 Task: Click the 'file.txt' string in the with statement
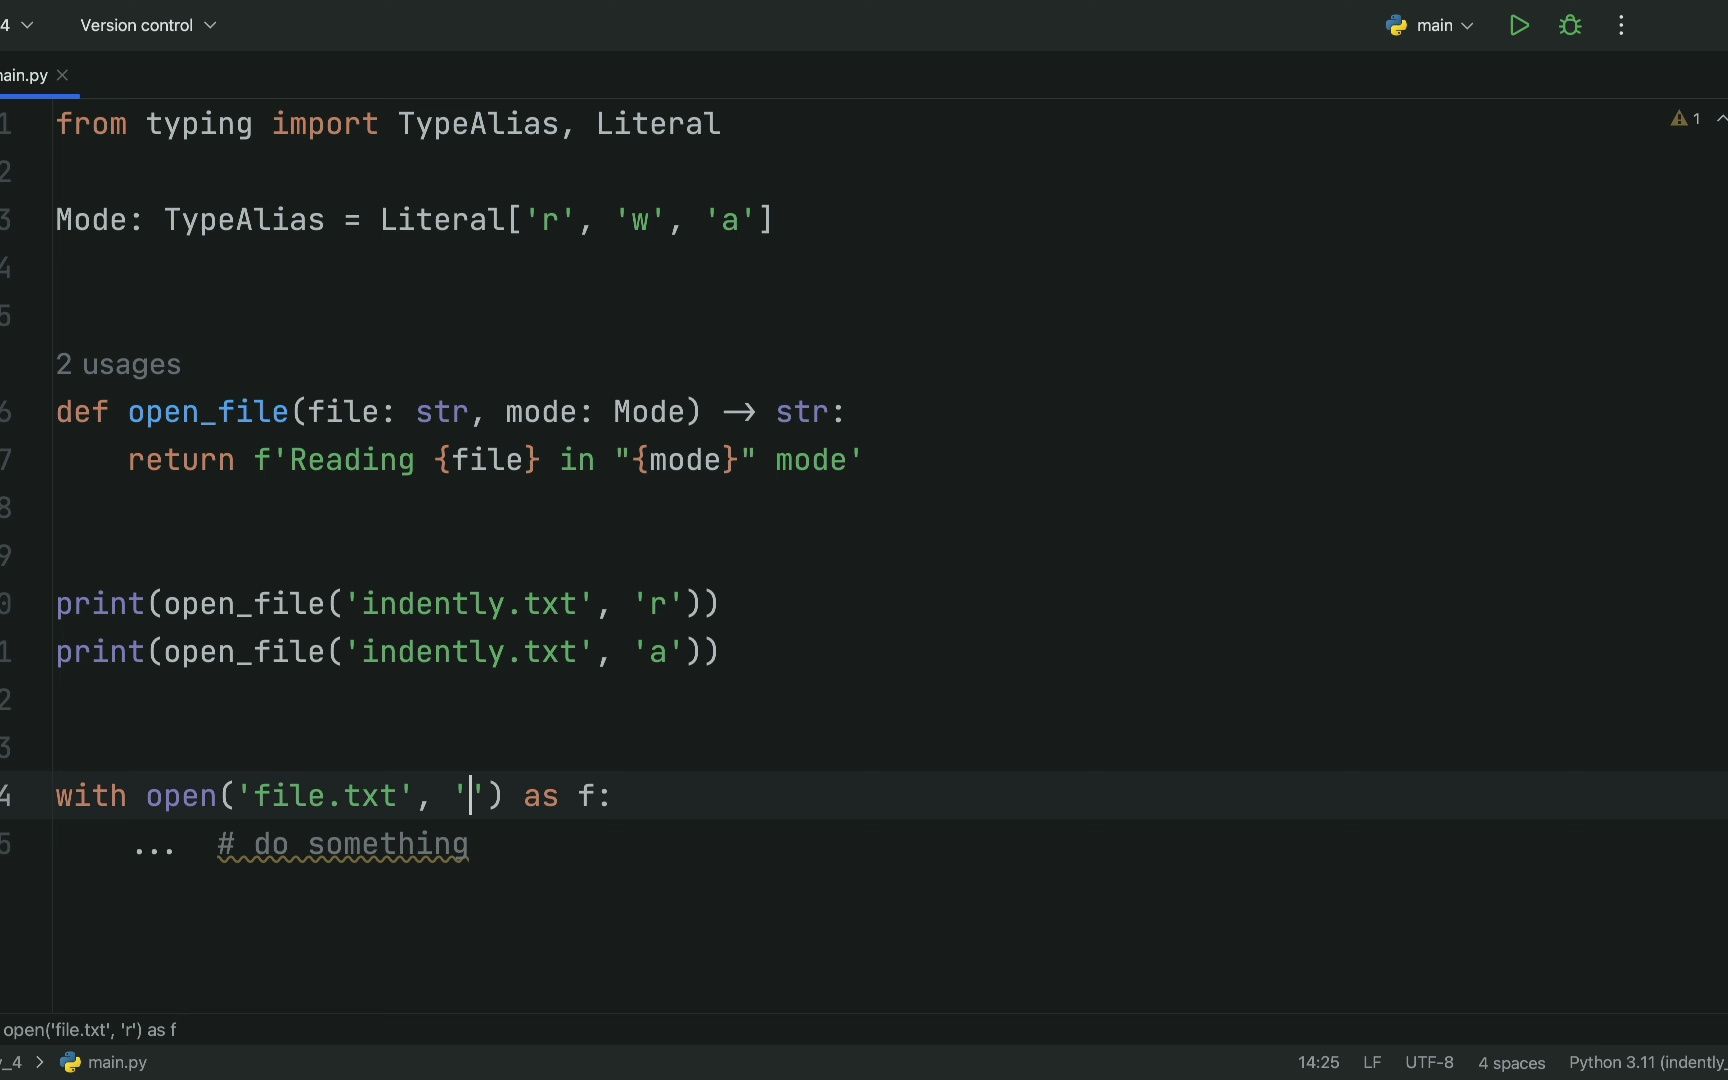[x=325, y=796]
